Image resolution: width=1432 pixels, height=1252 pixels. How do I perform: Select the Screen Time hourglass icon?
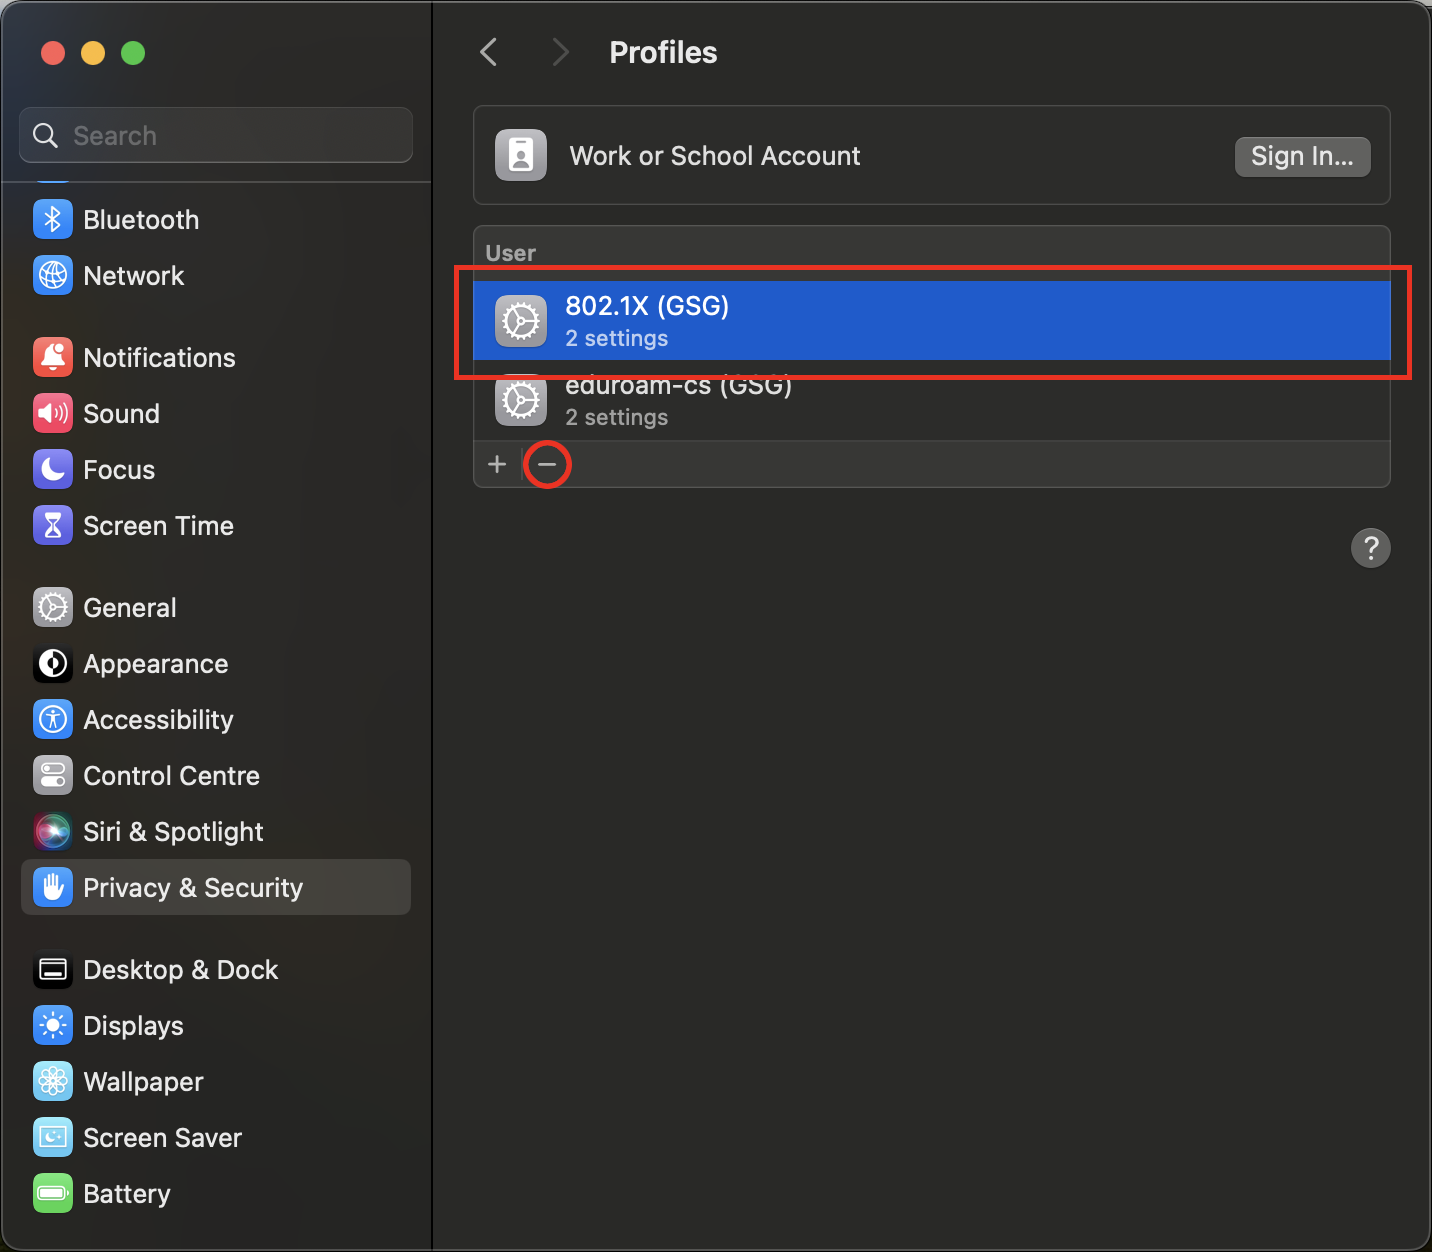52,526
